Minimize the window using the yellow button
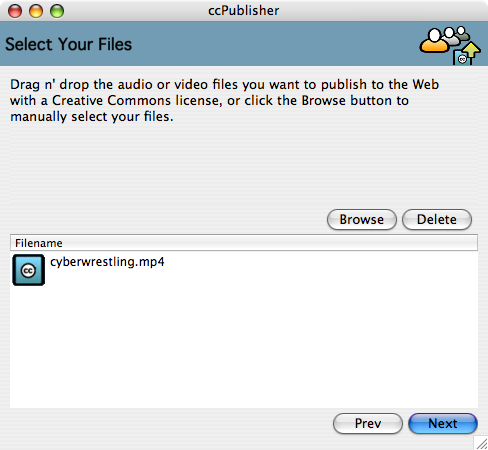This screenshot has height=450, width=488. click(x=36, y=11)
